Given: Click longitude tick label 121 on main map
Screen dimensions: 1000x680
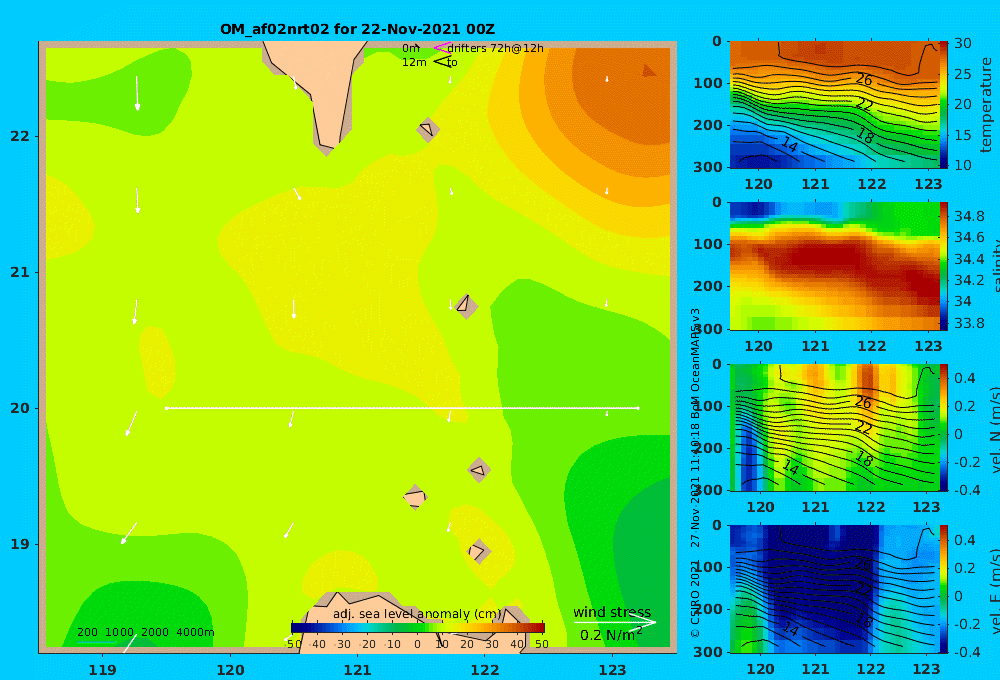Looking at the screenshot, I should coord(358,670).
